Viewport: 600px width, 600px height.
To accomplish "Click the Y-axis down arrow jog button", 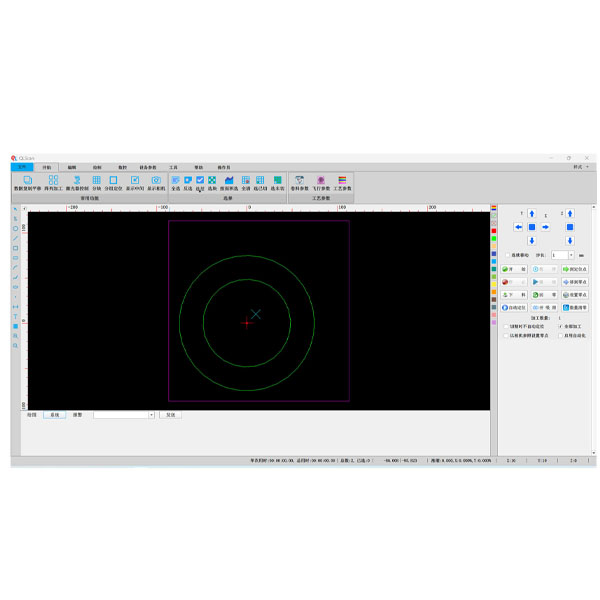I will point(532,240).
